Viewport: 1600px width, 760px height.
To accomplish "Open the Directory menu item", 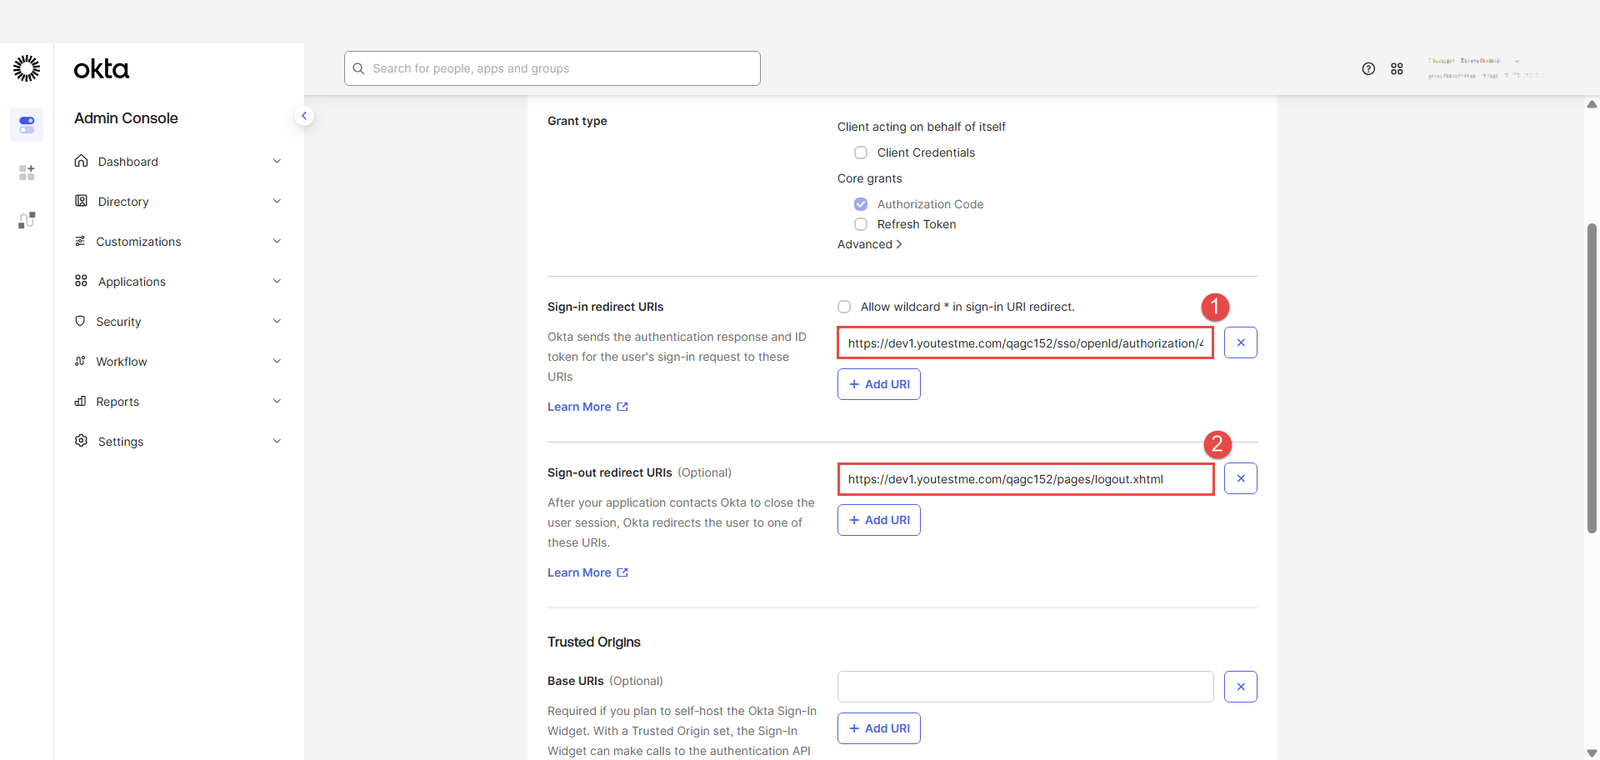I will tap(123, 202).
